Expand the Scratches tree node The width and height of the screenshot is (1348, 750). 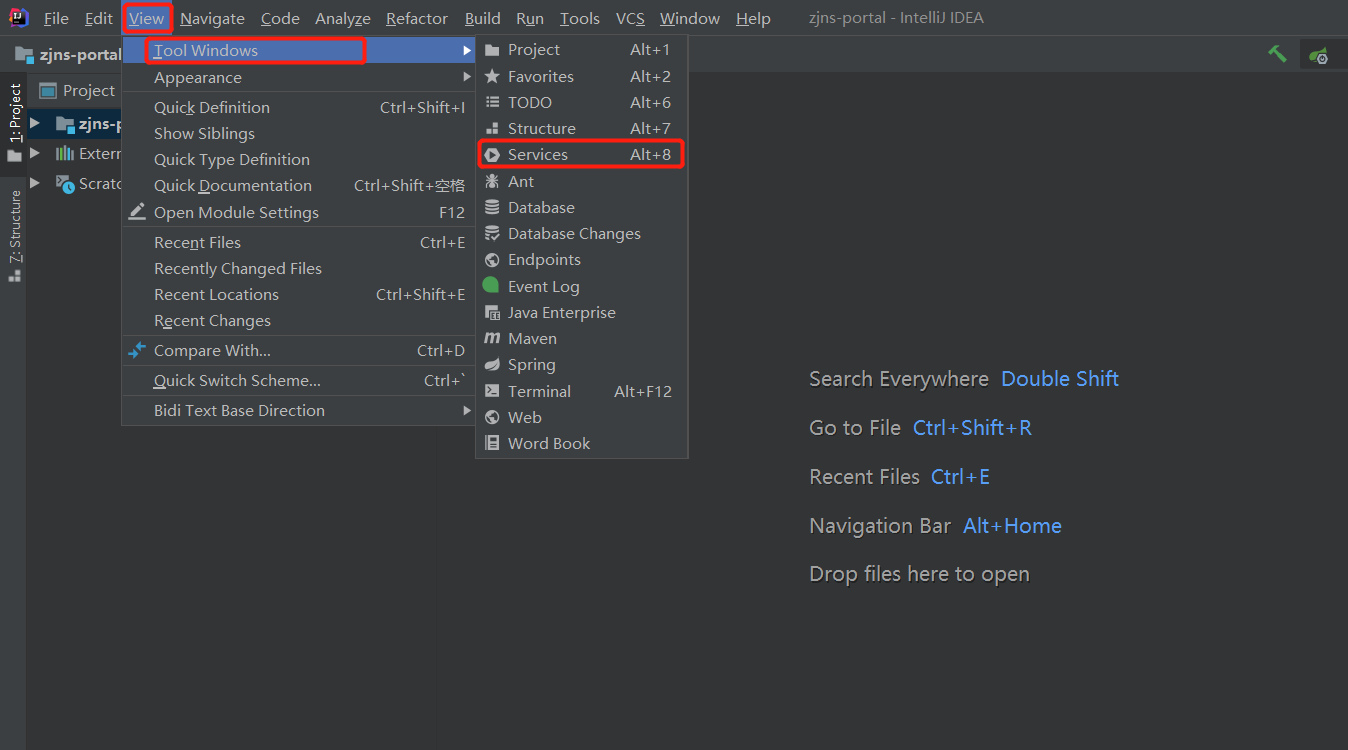point(35,183)
